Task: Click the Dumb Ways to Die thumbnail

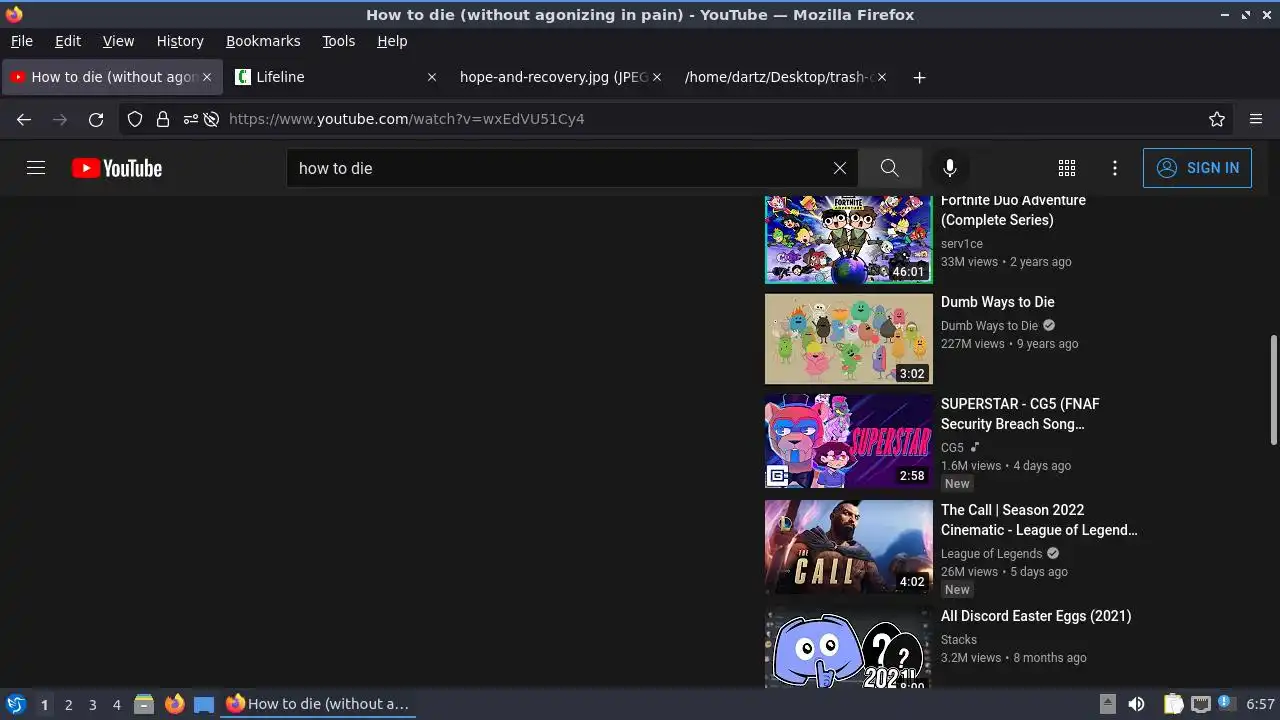Action: (x=849, y=339)
